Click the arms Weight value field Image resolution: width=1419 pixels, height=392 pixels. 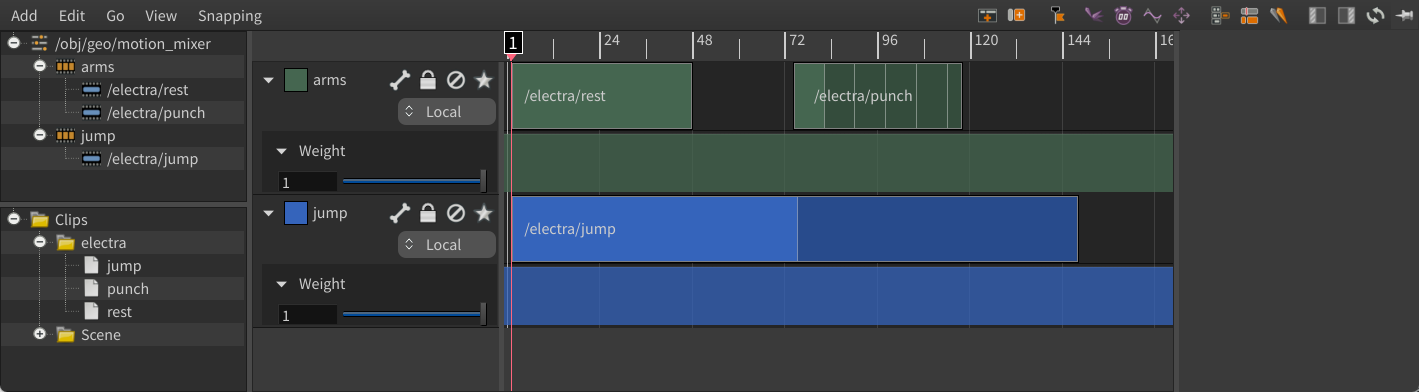click(x=308, y=182)
